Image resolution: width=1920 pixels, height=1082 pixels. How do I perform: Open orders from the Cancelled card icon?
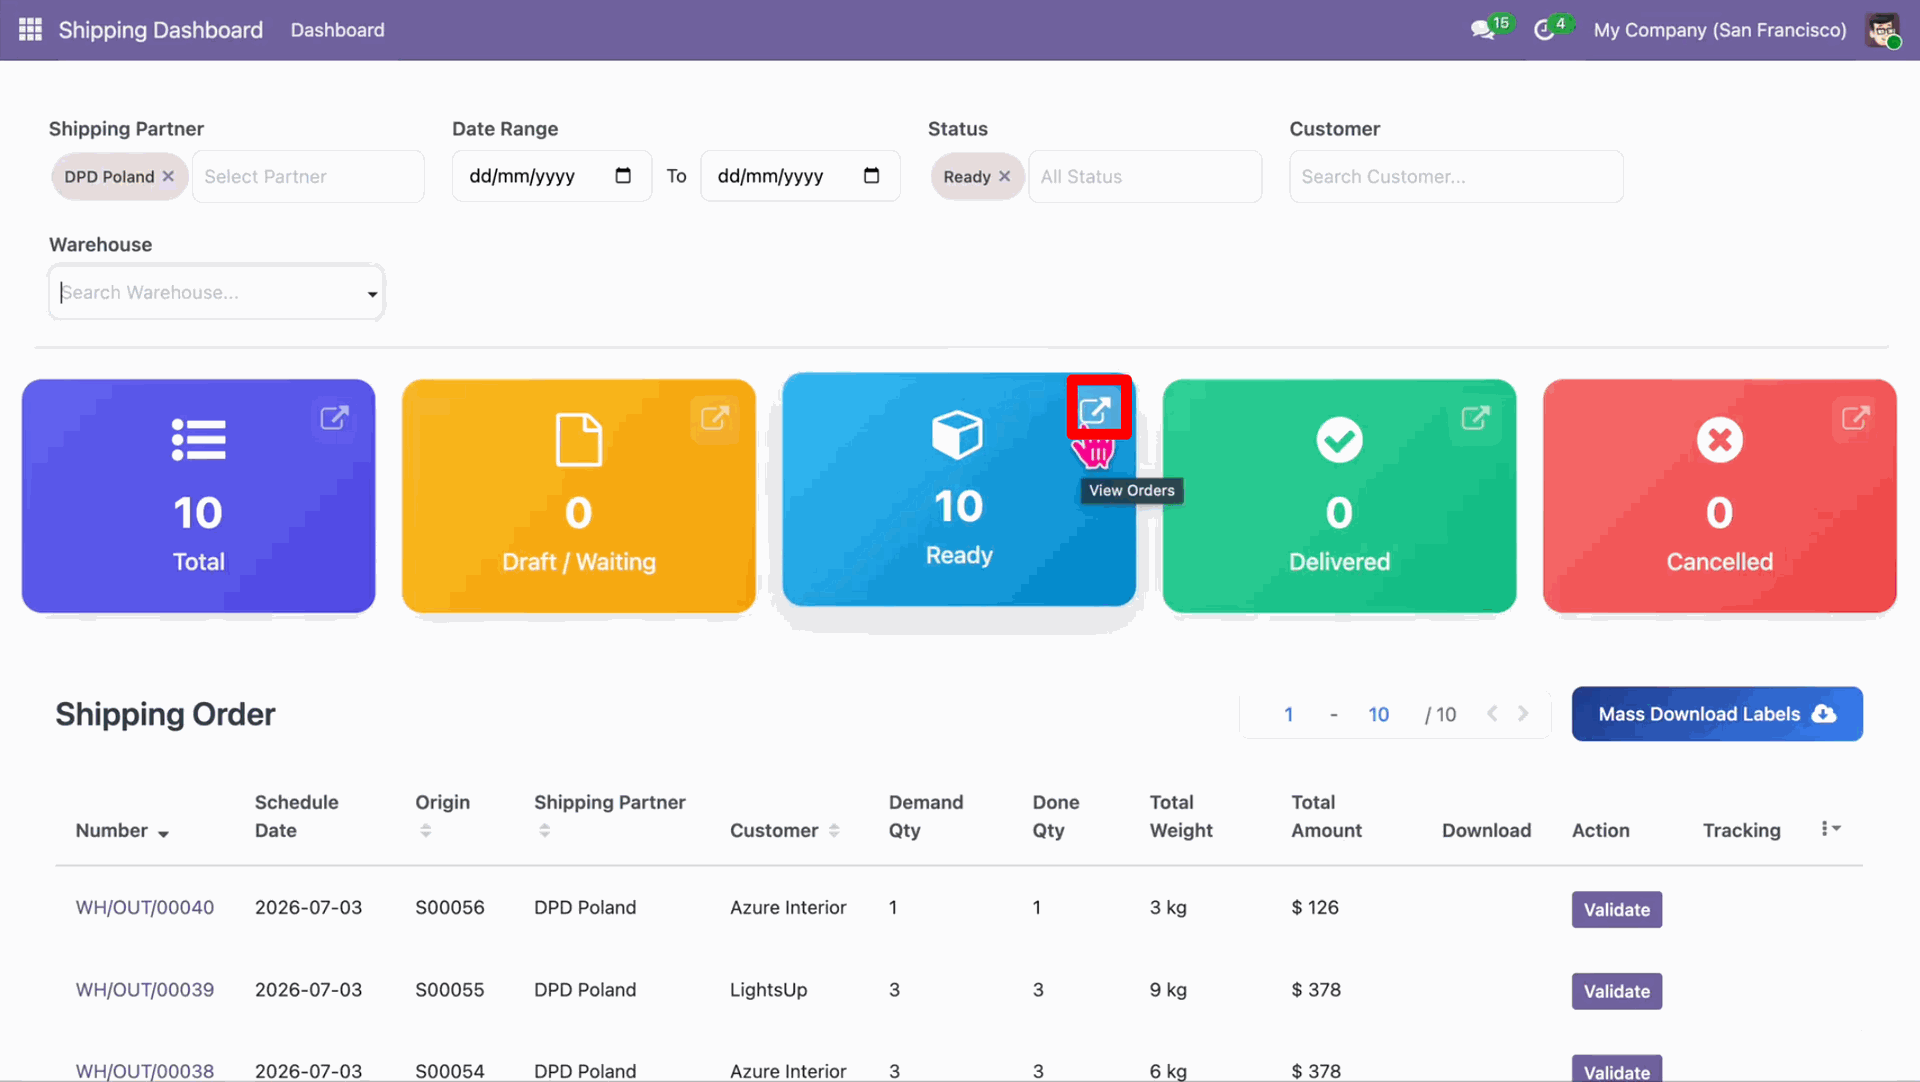[x=1855, y=418]
